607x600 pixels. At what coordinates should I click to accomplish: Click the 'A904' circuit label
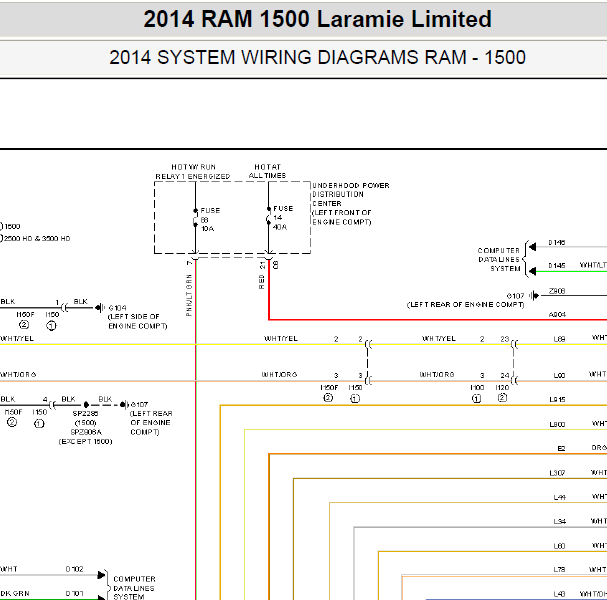(557, 315)
